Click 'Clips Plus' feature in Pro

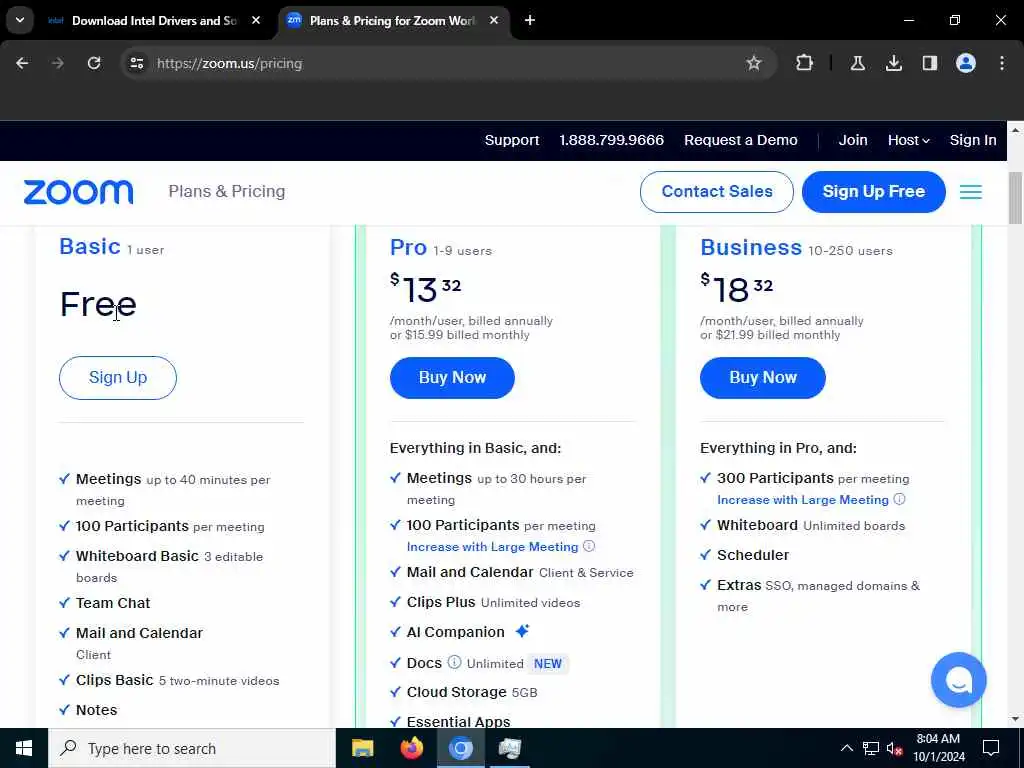pyautogui.click(x=441, y=602)
